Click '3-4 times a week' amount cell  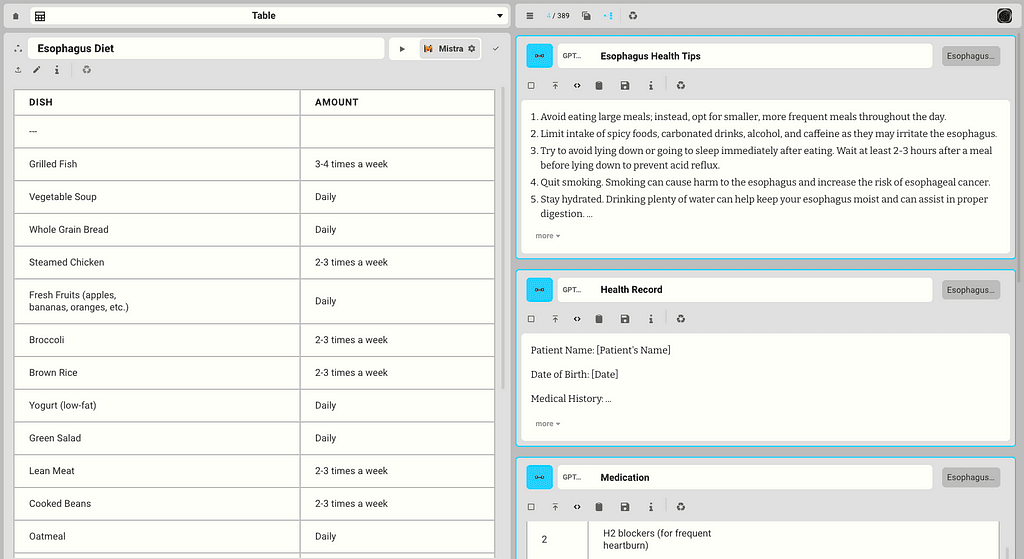pyautogui.click(x=397, y=165)
